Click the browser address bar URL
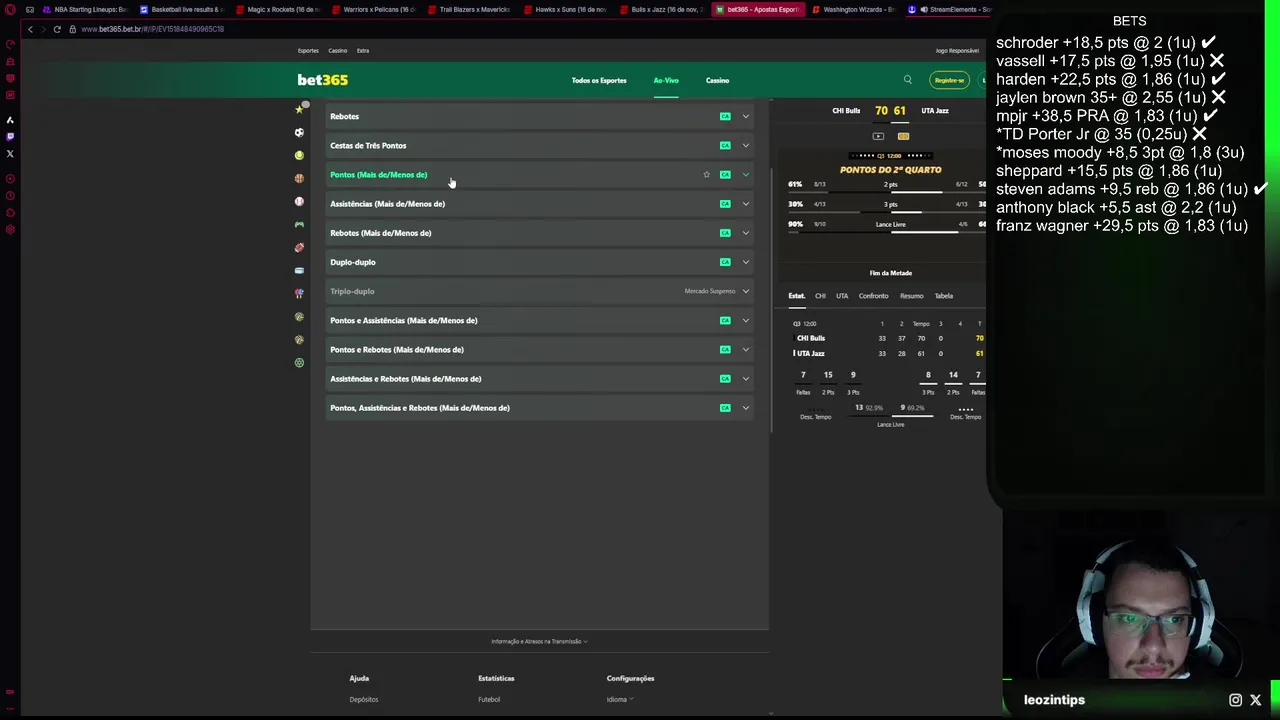The width and height of the screenshot is (1280, 720). (x=152, y=29)
